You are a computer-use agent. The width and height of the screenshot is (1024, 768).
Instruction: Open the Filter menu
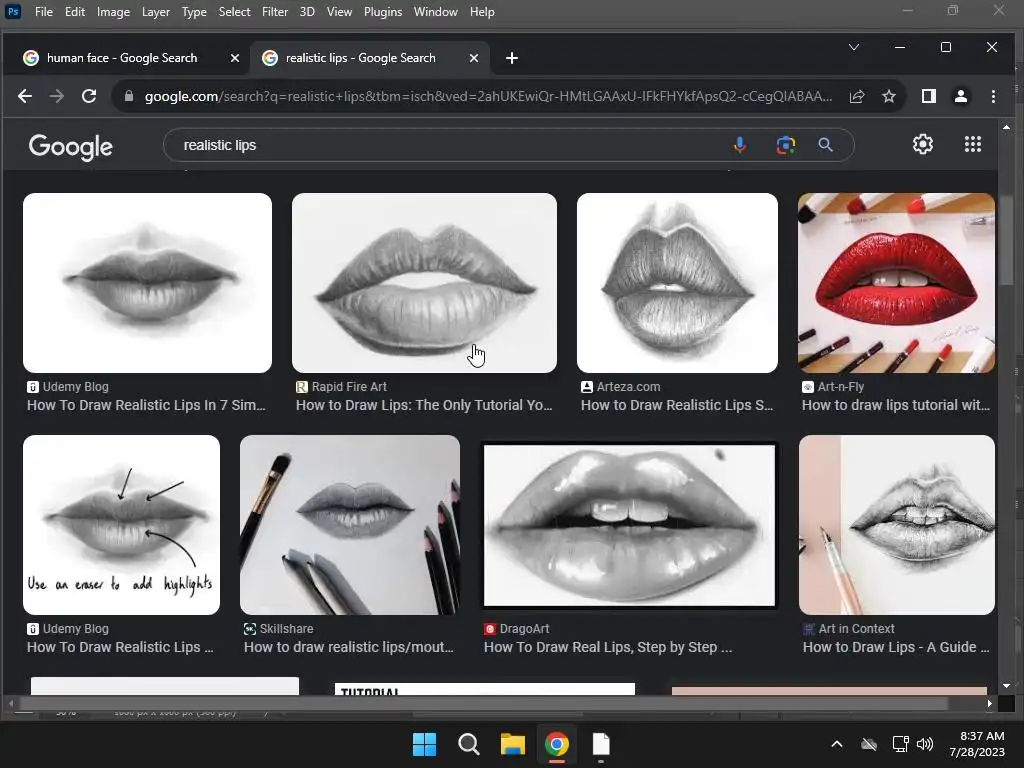point(275,12)
